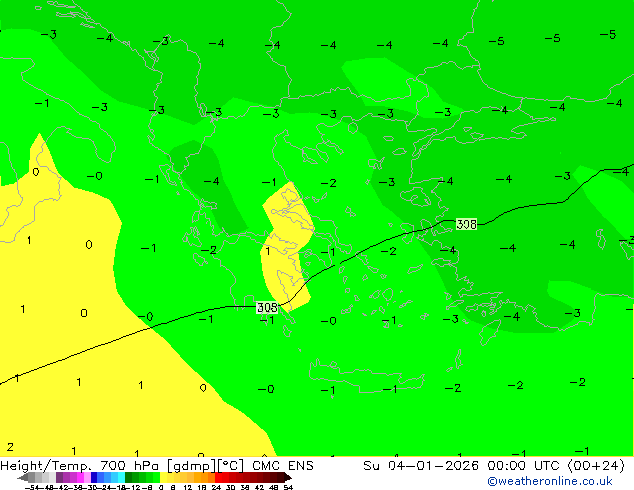Click the magenta swatch in the color legend

80,477
